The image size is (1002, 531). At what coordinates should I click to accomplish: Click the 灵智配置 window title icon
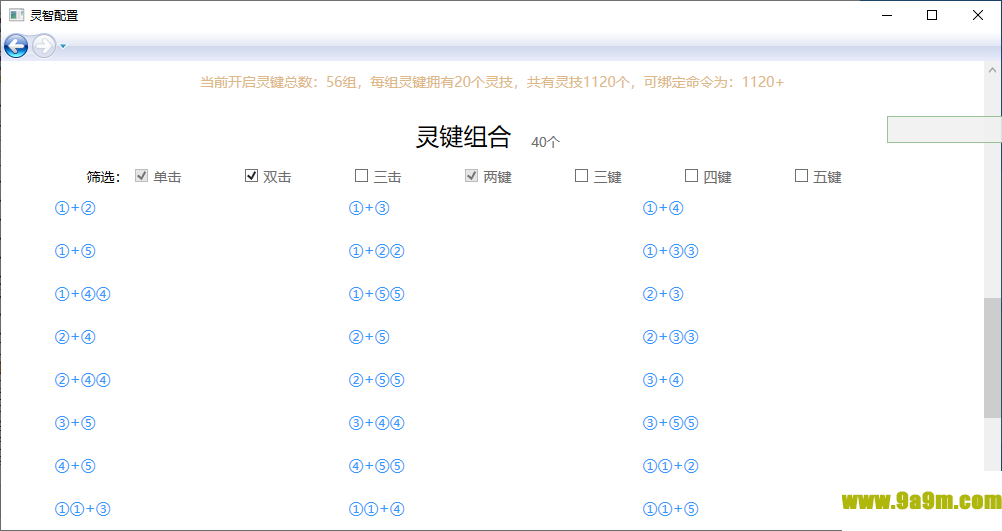coord(17,15)
